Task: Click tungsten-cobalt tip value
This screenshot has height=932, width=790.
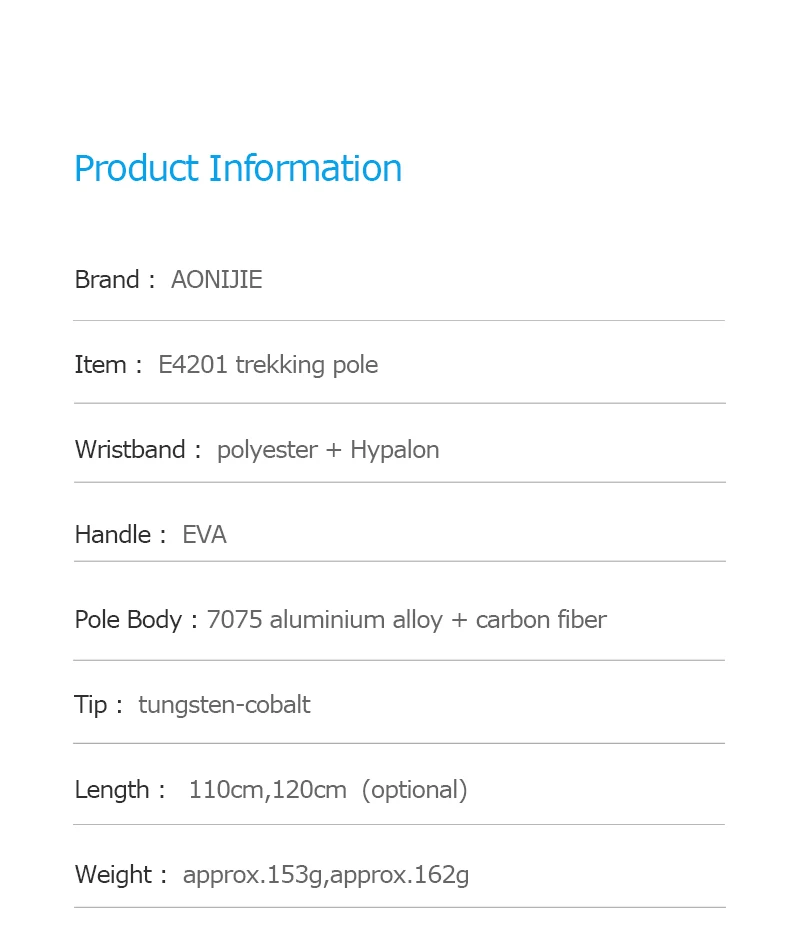Action: [x=224, y=705]
